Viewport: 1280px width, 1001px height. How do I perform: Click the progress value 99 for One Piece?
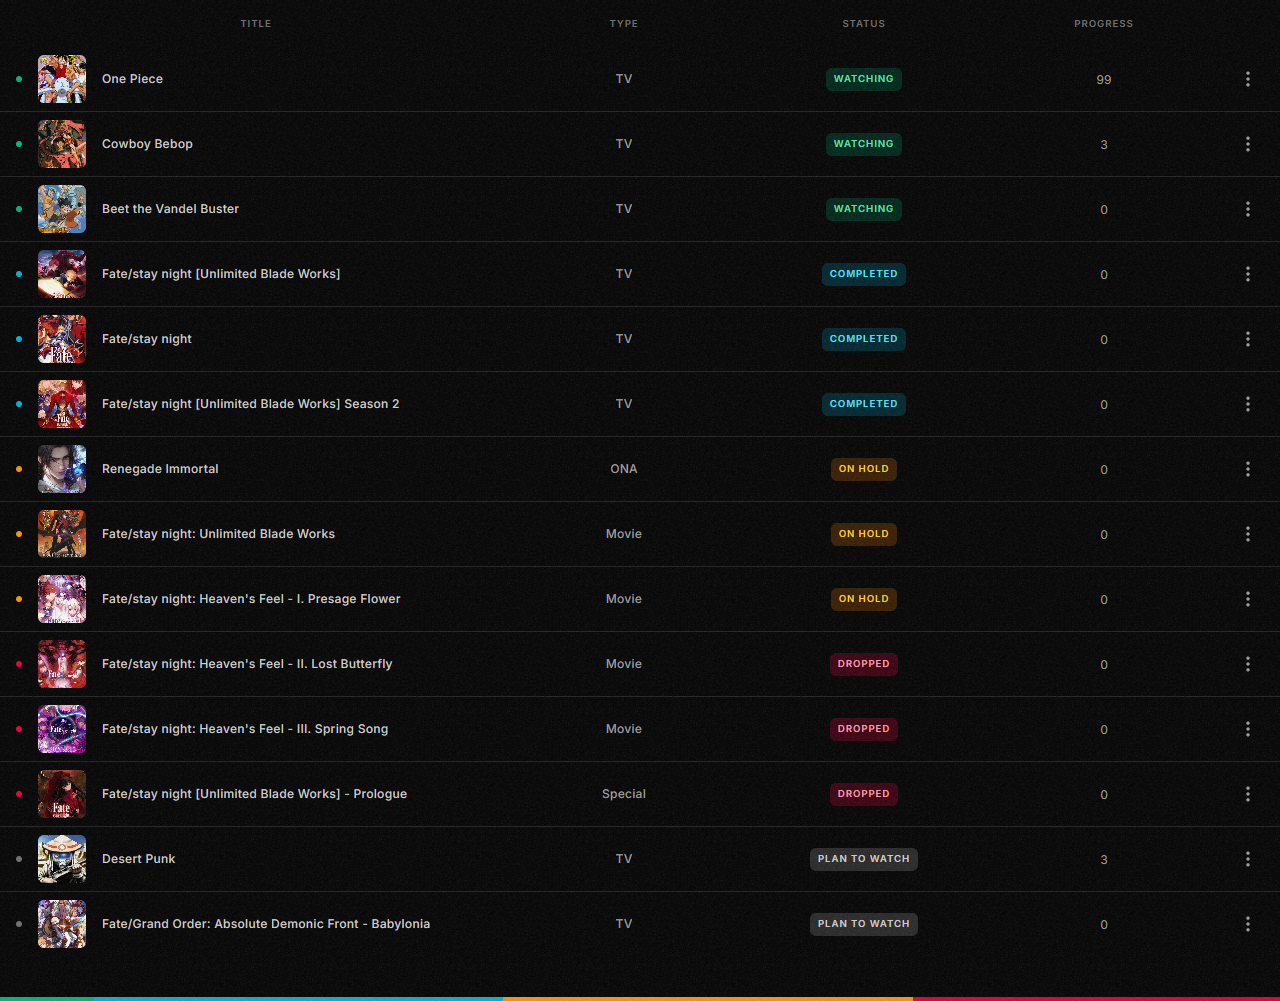[x=1103, y=80]
